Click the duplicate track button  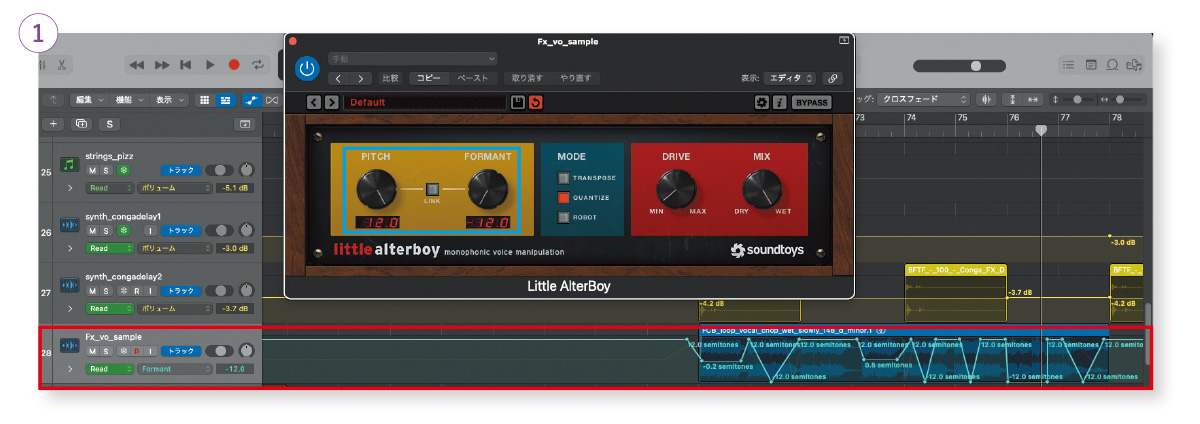80,124
